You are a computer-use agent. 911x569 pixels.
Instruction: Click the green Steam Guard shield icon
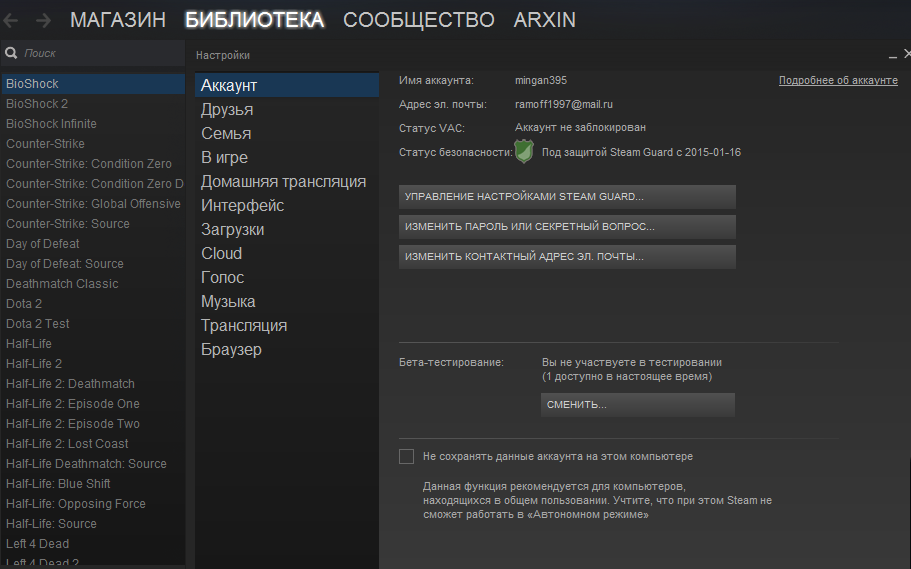pos(524,152)
